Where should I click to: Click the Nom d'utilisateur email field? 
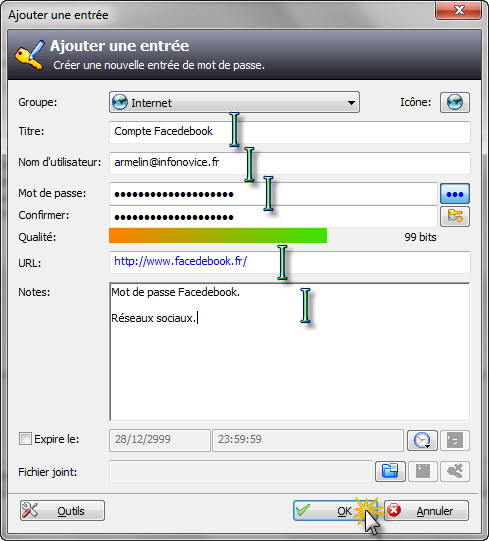[x=290, y=163]
